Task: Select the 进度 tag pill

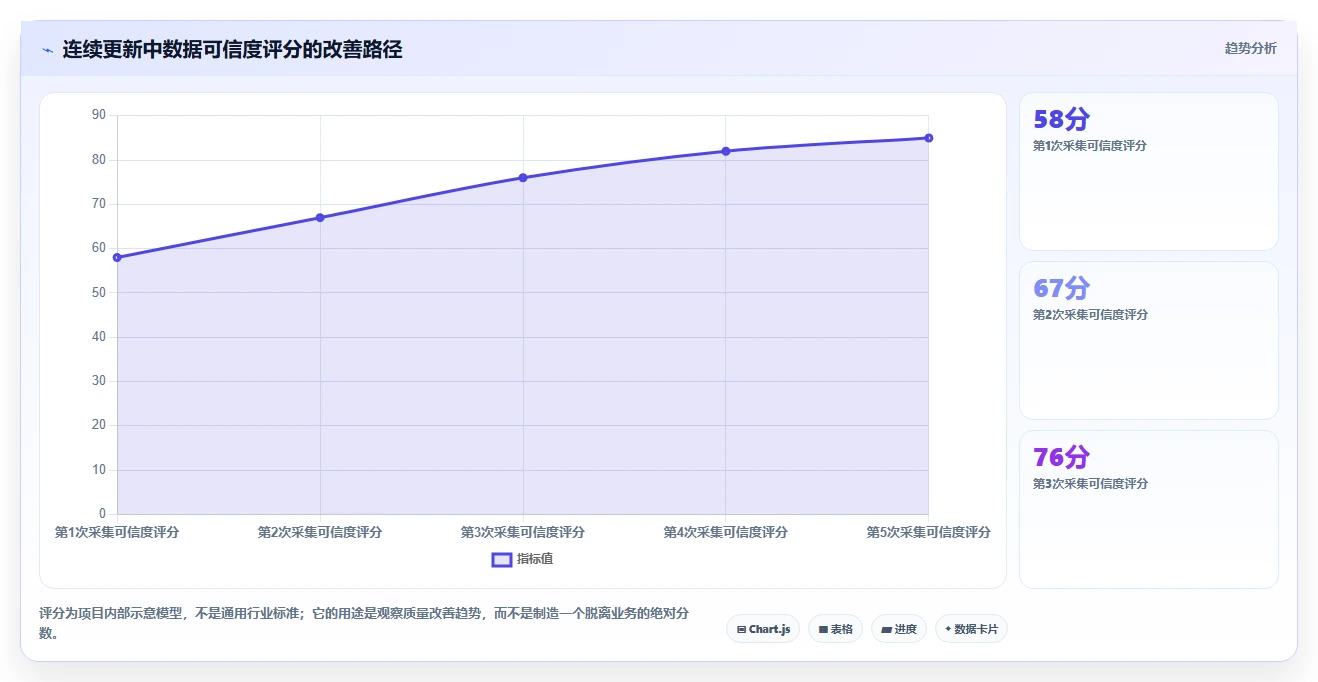Action: click(x=899, y=629)
